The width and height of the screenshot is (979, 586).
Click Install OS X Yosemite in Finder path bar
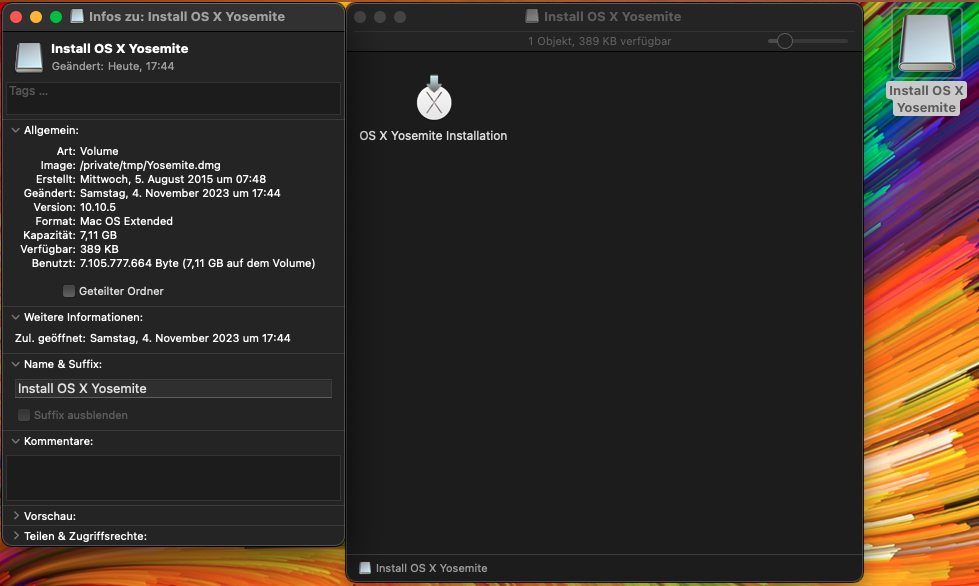tap(431, 568)
